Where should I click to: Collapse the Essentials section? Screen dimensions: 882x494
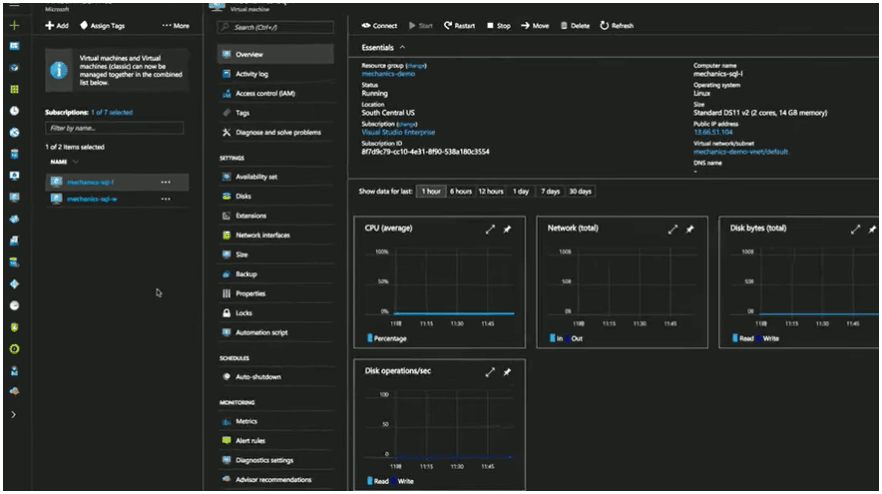click(x=402, y=47)
